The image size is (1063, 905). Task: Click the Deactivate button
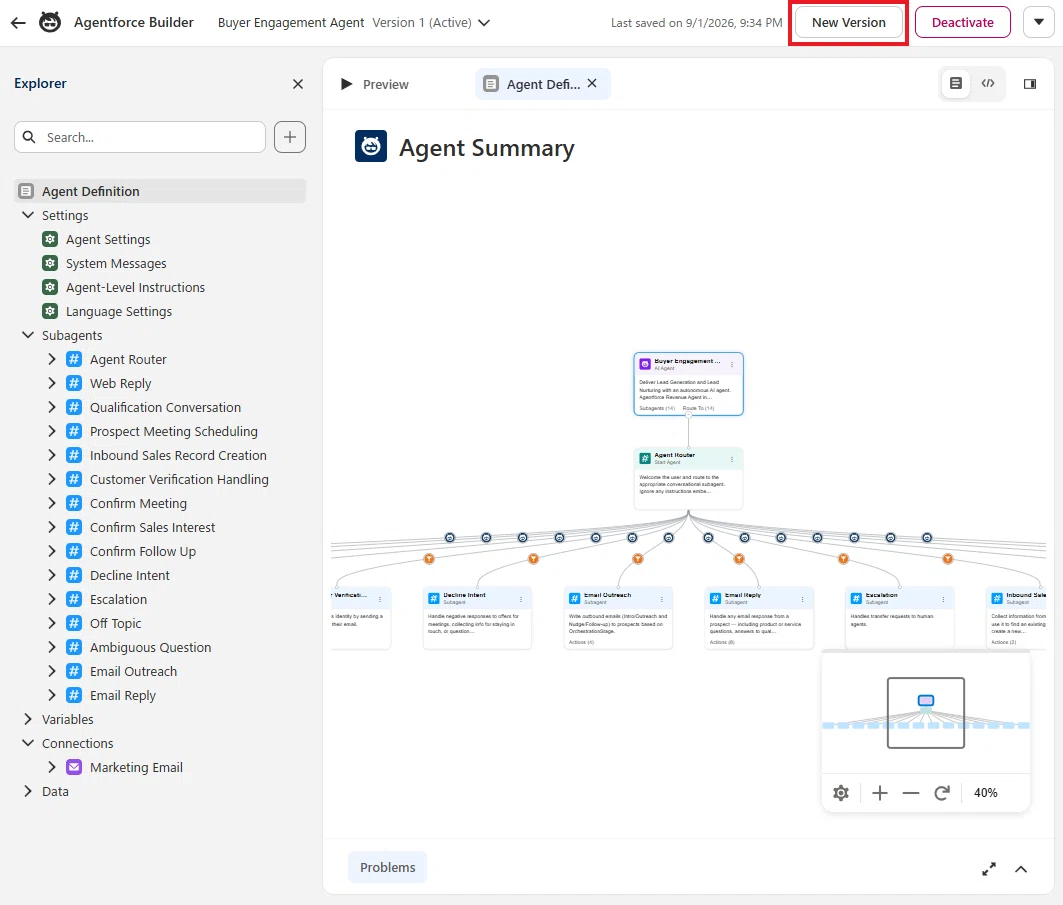962,22
